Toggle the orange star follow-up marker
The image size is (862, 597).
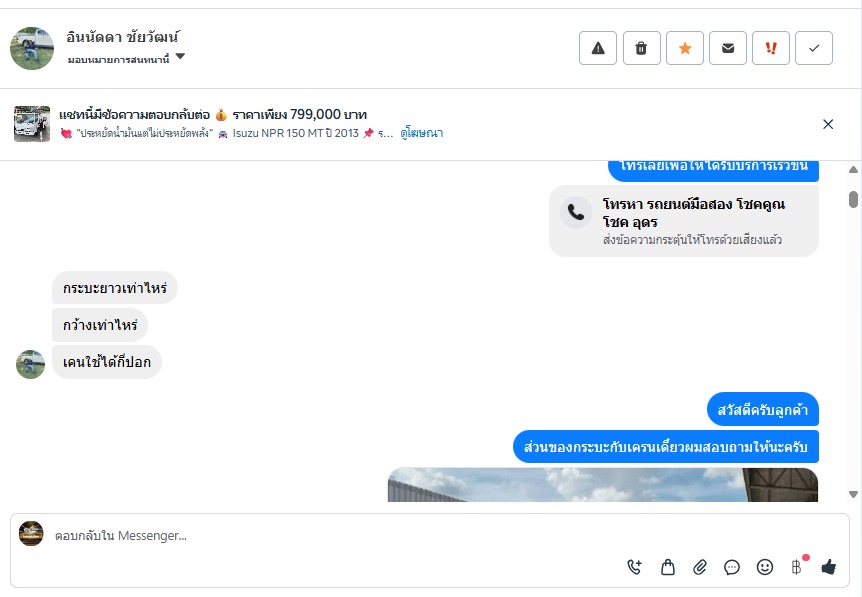(684, 48)
